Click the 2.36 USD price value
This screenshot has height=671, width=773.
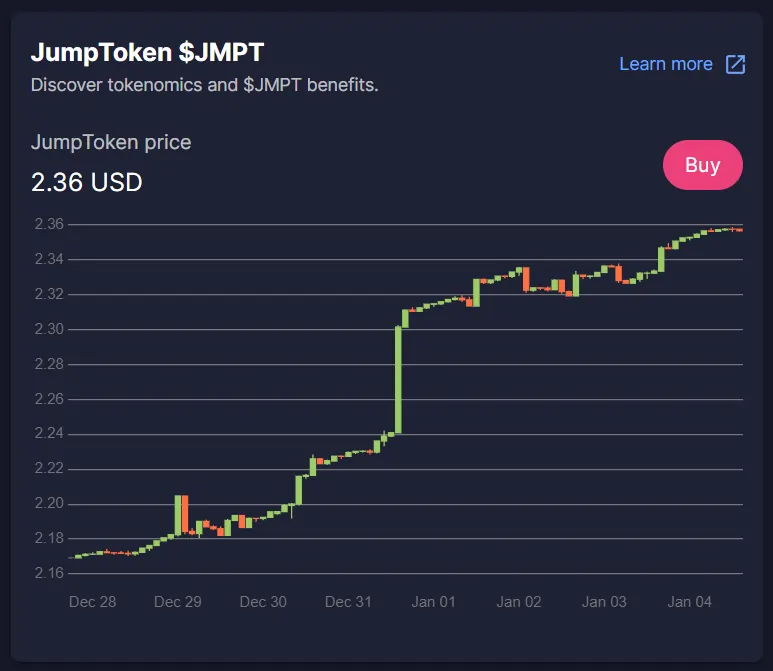click(87, 182)
